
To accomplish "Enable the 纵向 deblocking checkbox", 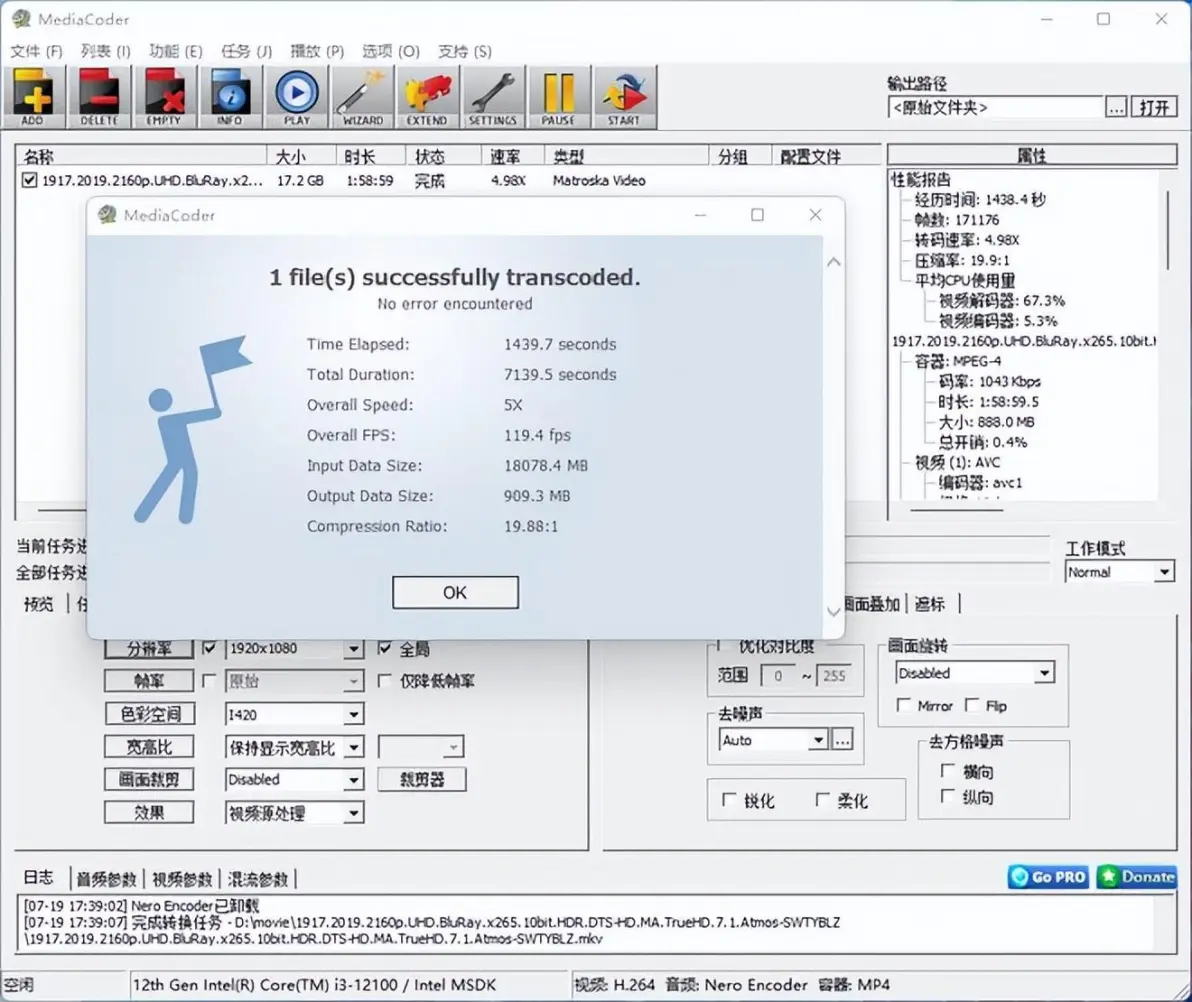I will click(x=947, y=796).
